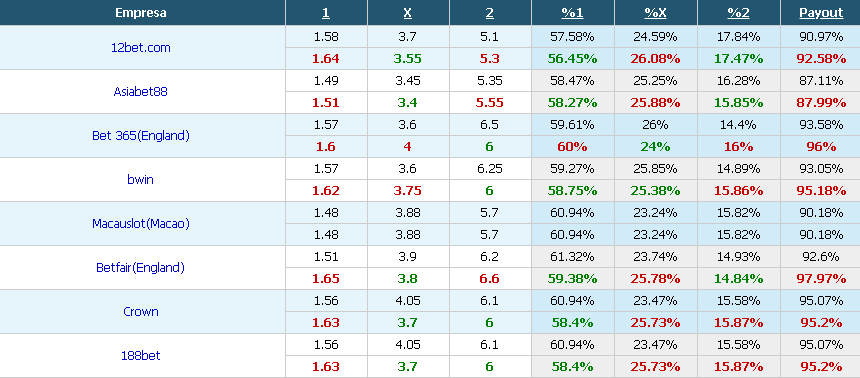Click the Empresa column header
This screenshot has height=378, width=860.
click(x=140, y=13)
